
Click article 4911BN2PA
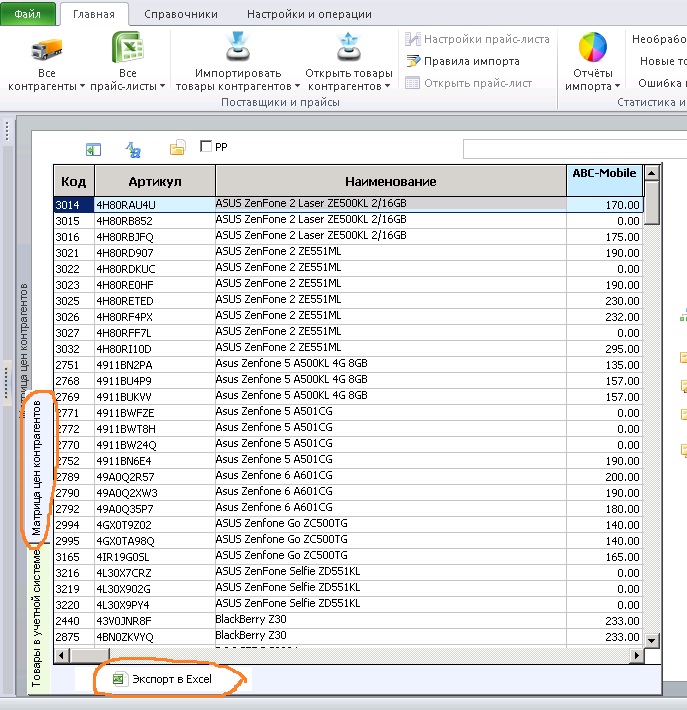[x=155, y=365]
